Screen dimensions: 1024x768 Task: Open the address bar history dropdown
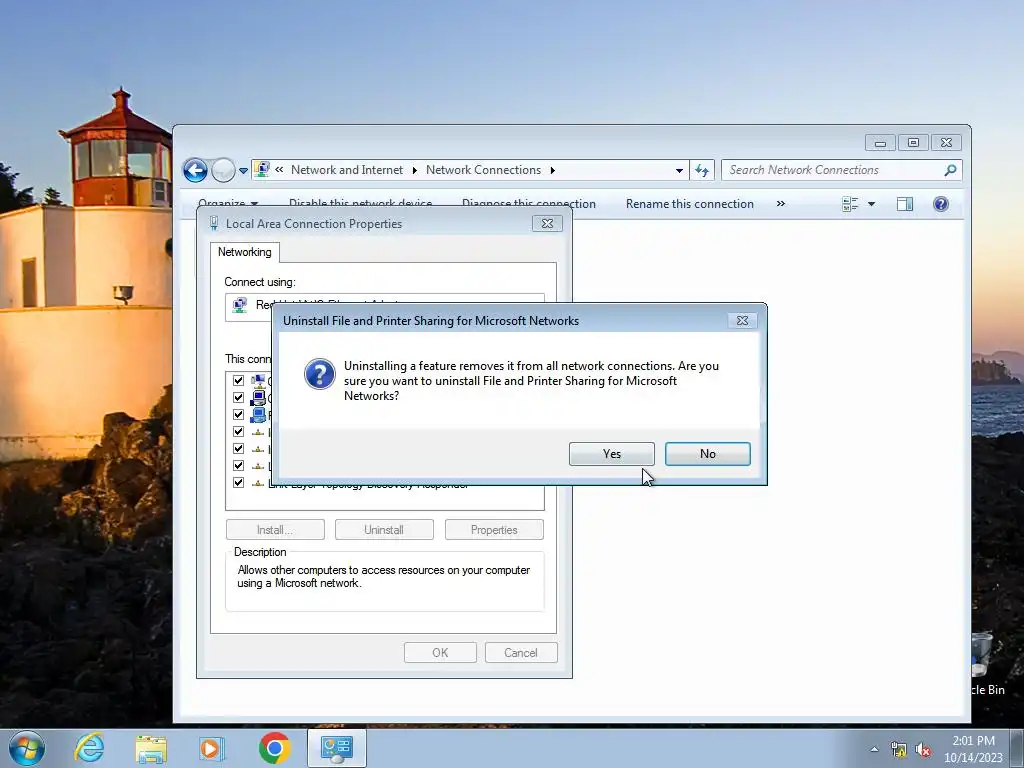pyautogui.click(x=679, y=170)
